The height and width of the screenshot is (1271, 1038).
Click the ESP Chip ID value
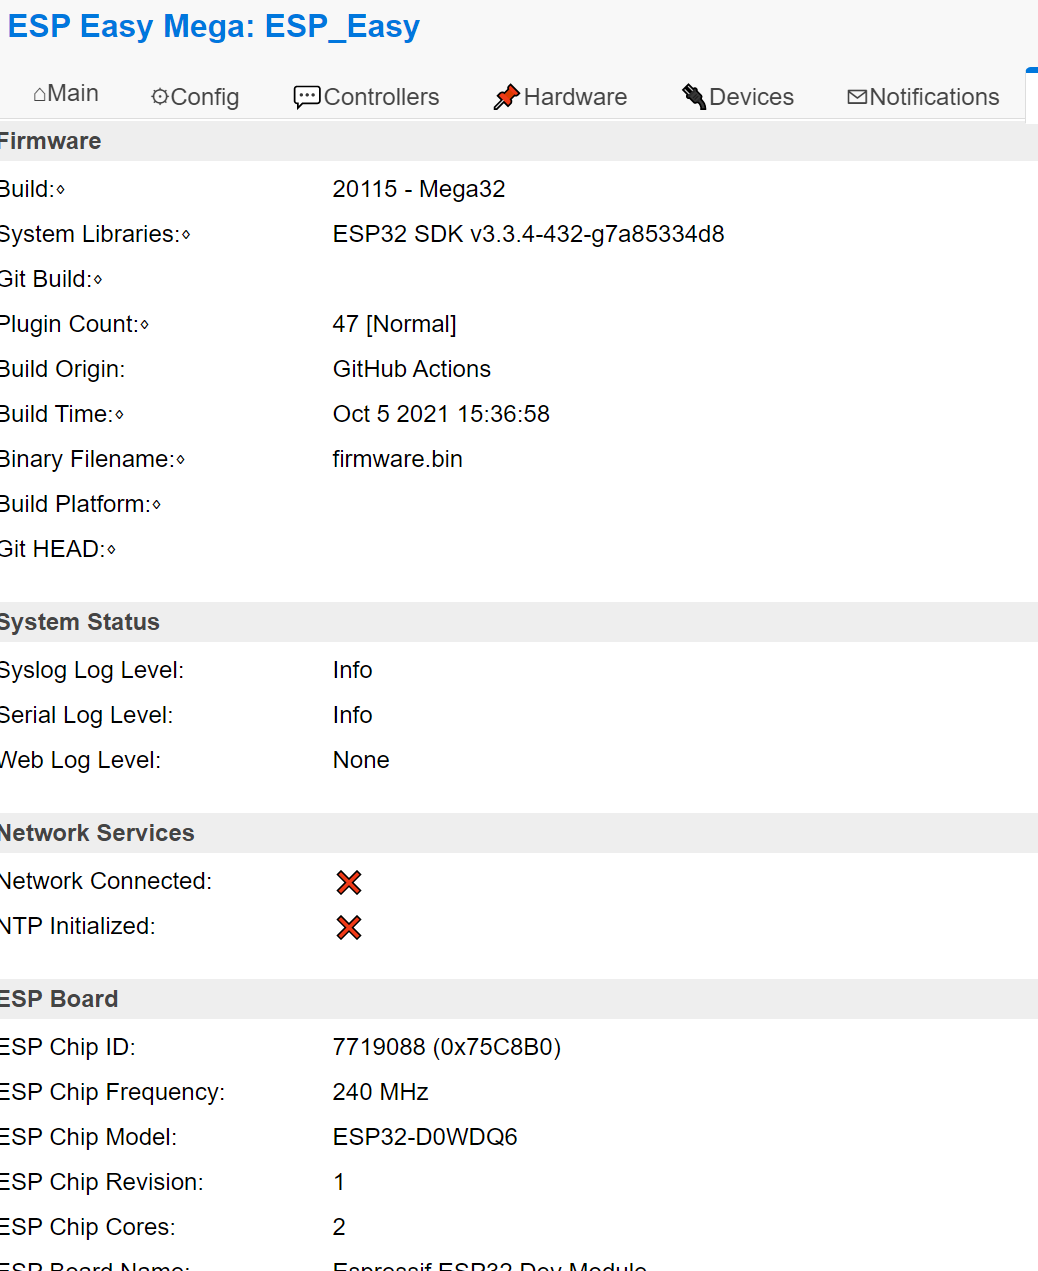[446, 1047]
